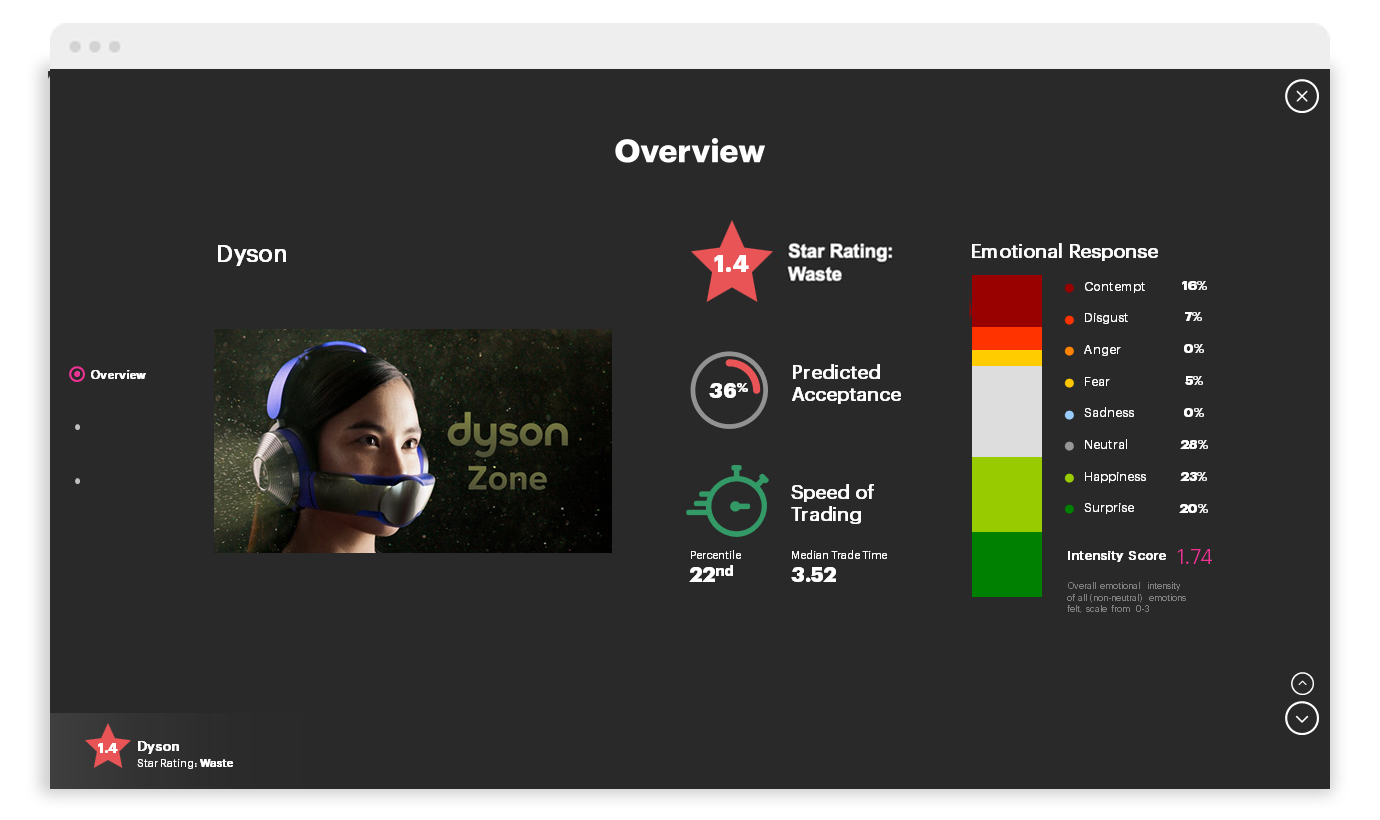Click the 36% predicted acceptance gauge
Viewport: 1380px width, 820px height.
729,390
